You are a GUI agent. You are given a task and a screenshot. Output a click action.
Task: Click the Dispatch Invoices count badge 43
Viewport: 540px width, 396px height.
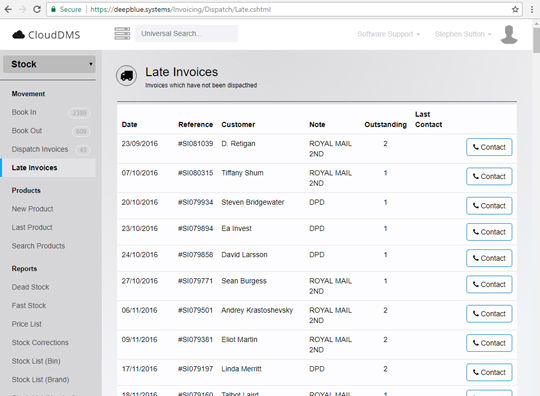pyautogui.click(x=83, y=150)
